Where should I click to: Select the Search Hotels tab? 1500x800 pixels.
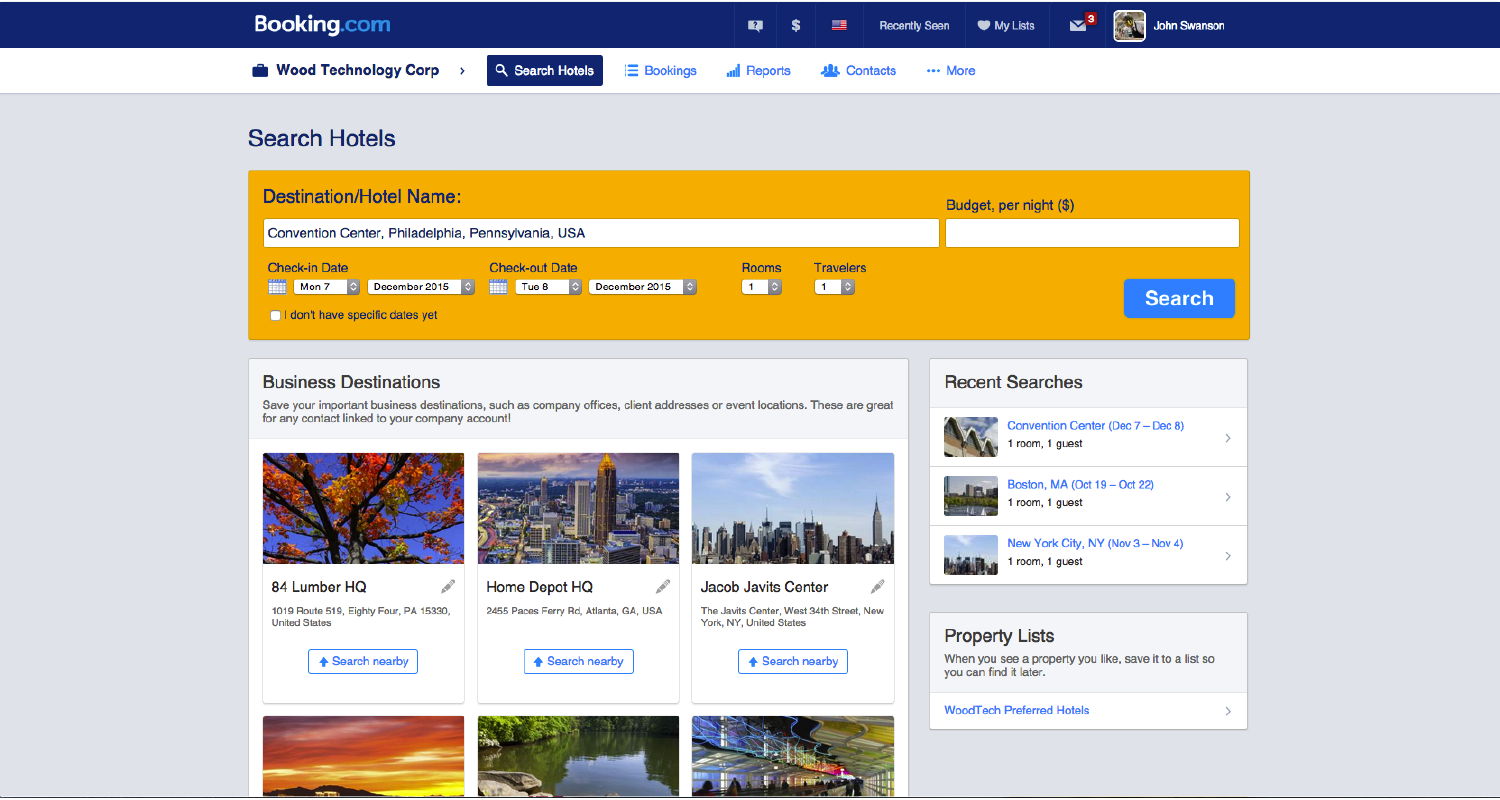(545, 71)
